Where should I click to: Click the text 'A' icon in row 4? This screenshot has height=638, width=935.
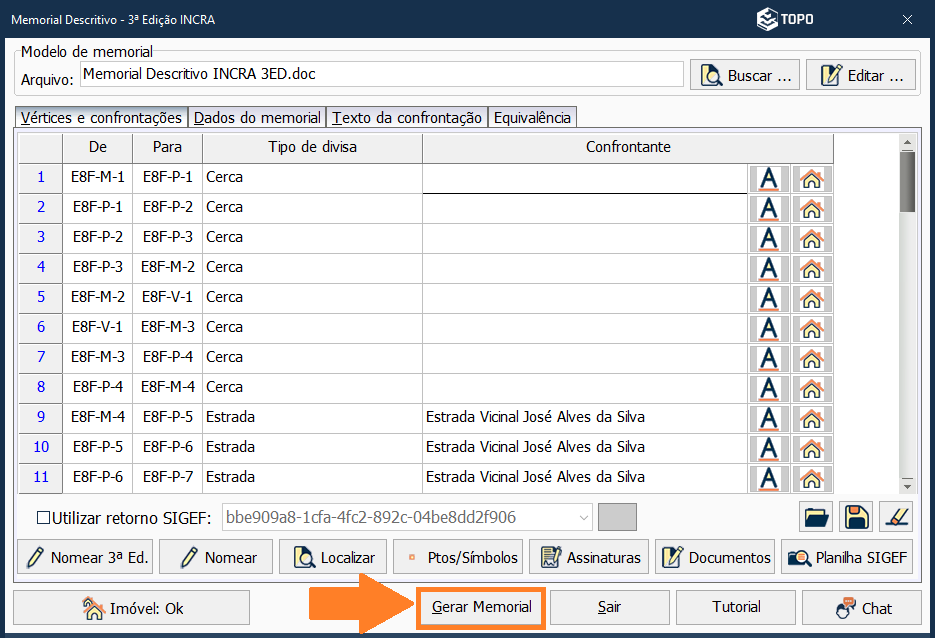[769, 269]
